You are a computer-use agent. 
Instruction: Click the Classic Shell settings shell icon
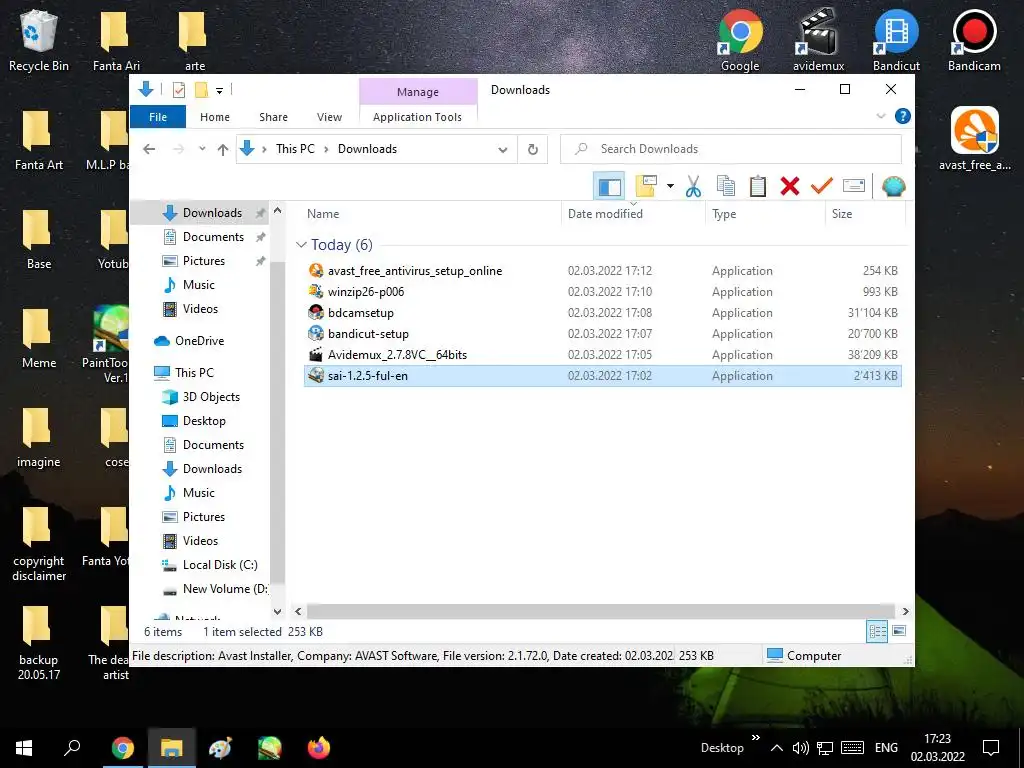click(x=893, y=187)
